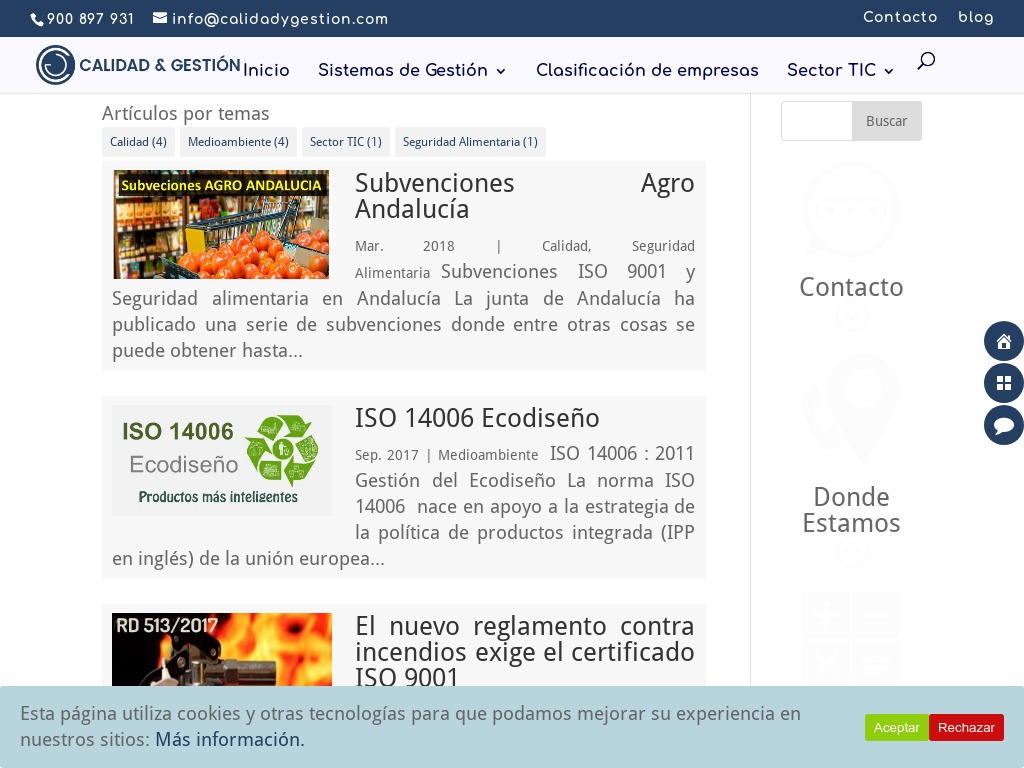
Task: Open the Más información cookies link
Action: click(229, 739)
